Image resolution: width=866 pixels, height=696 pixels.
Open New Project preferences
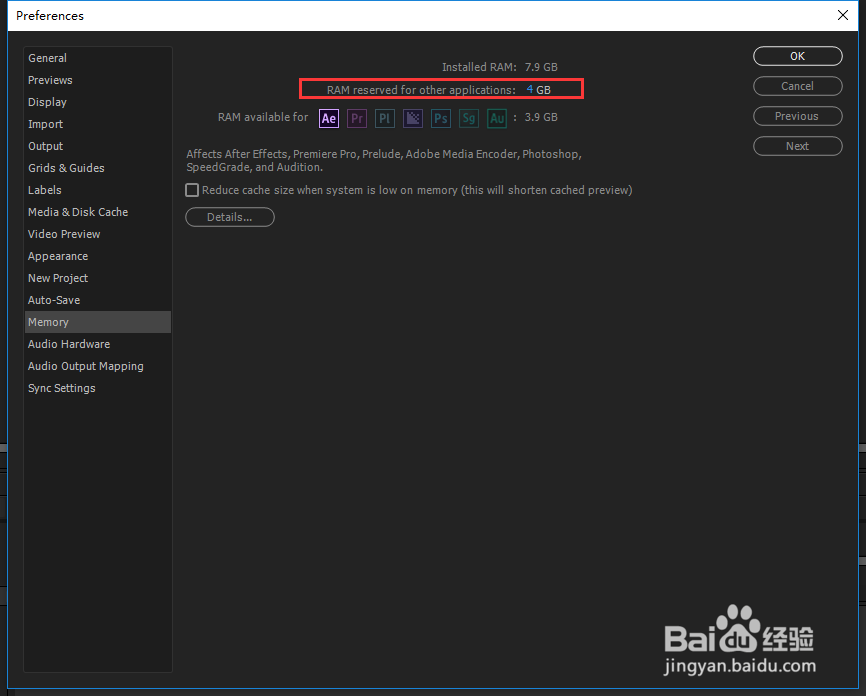coord(98,278)
